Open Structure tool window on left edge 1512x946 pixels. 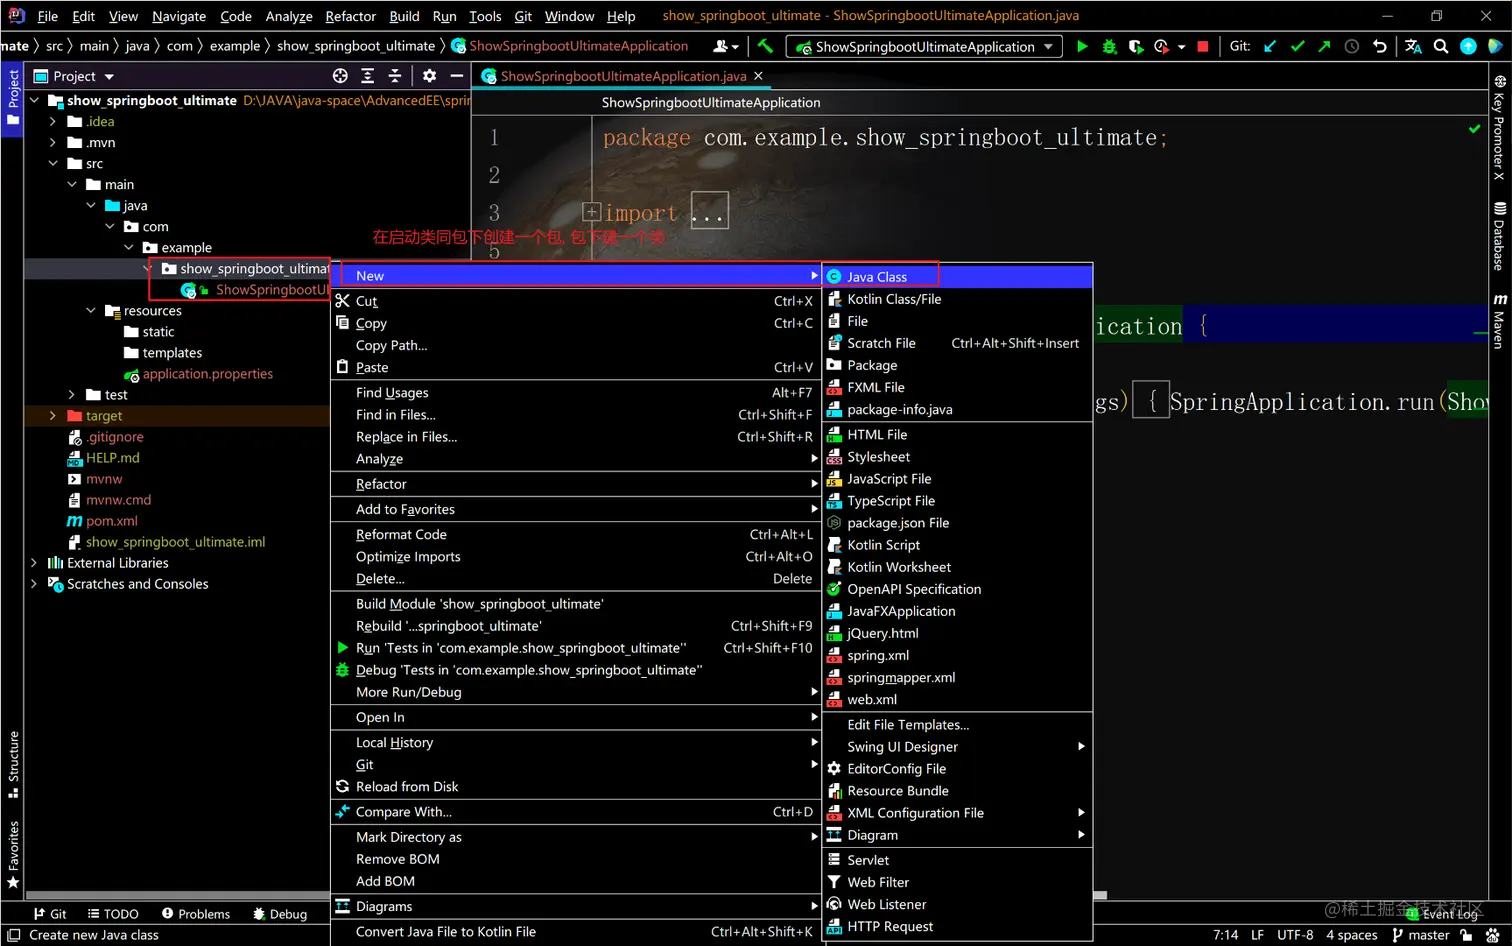click(x=13, y=765)
